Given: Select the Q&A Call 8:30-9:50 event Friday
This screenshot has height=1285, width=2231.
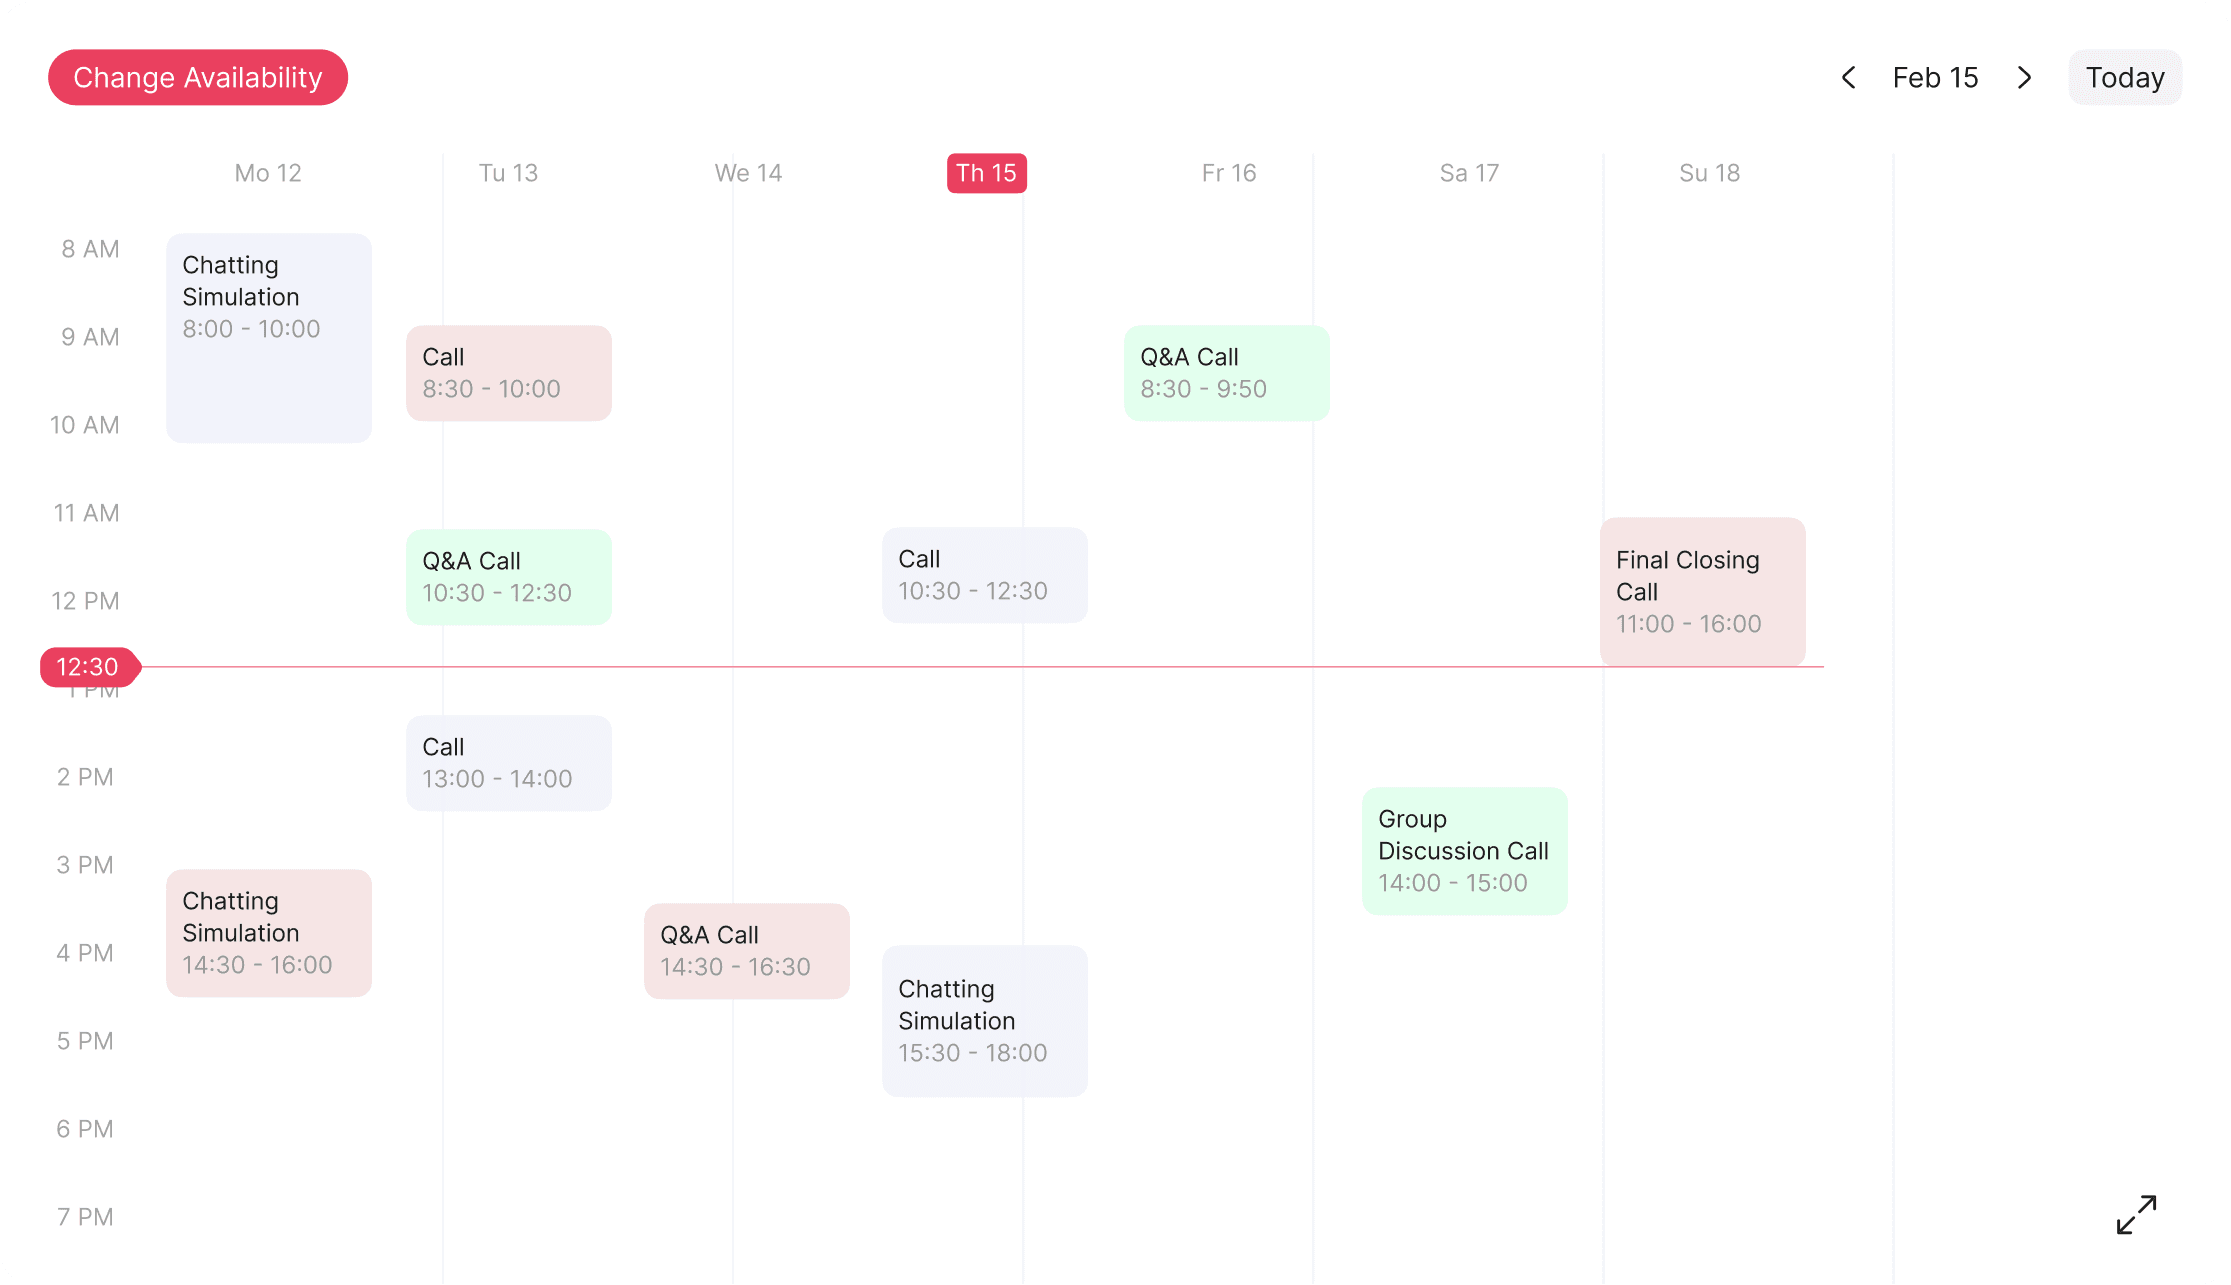Looking at the screenshot, I should 1224,372.
